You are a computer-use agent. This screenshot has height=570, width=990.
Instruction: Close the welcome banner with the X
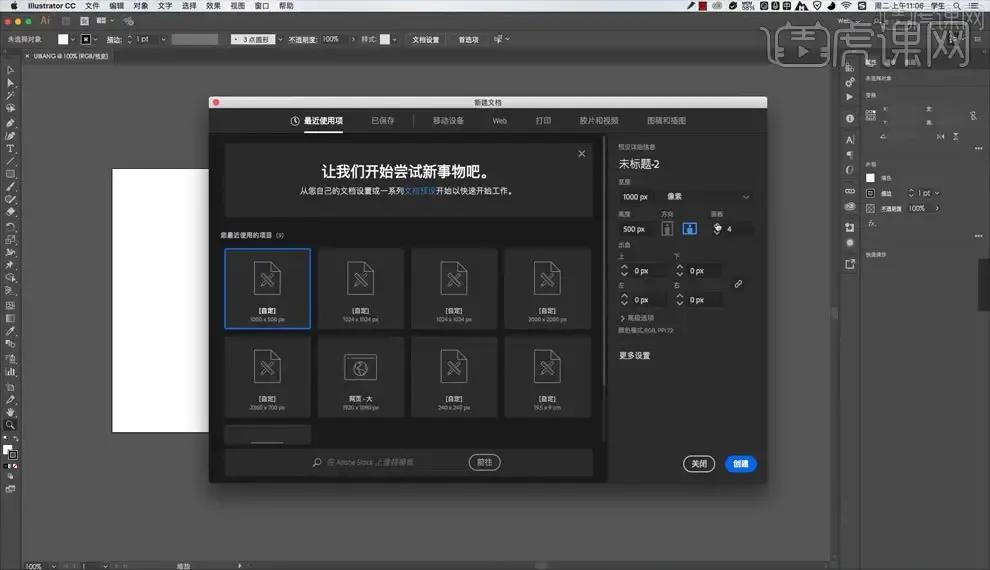[x=581, y=154]
